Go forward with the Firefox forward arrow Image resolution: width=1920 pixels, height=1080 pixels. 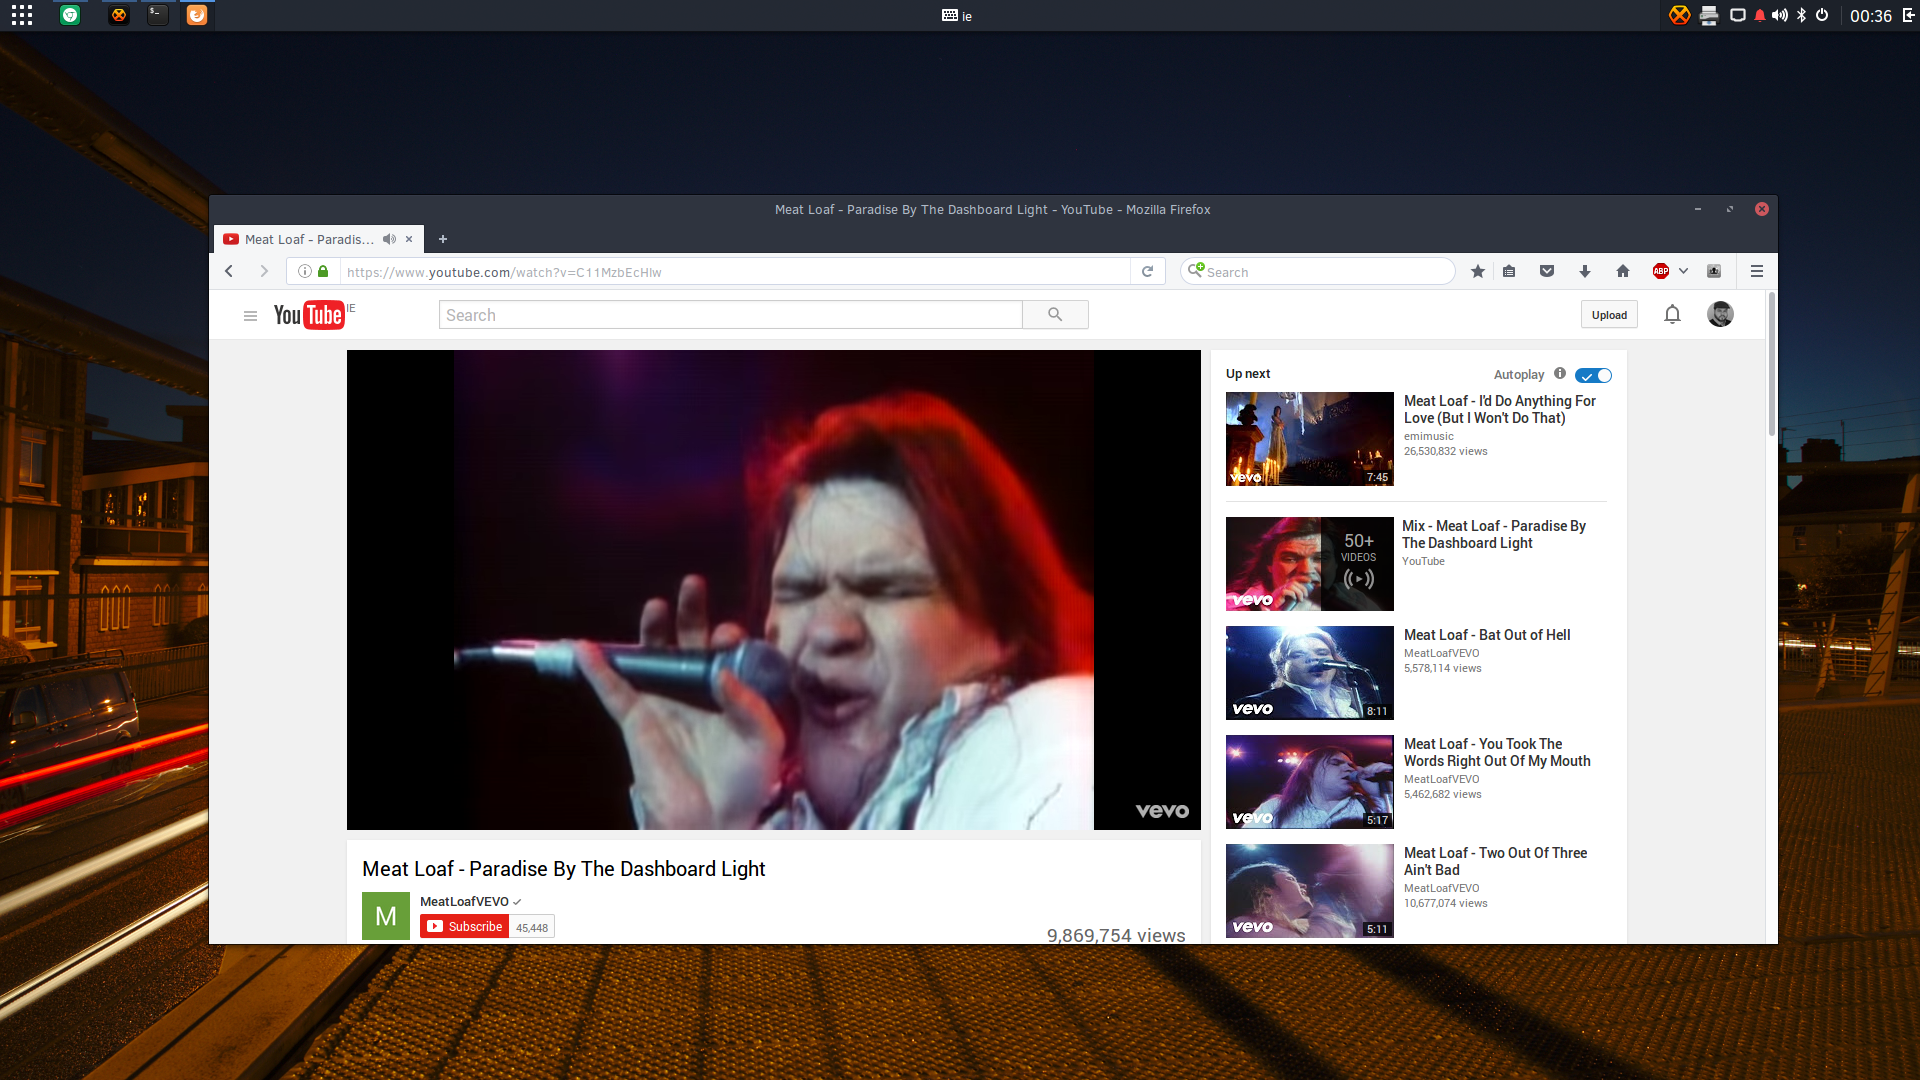pos(264,271)
